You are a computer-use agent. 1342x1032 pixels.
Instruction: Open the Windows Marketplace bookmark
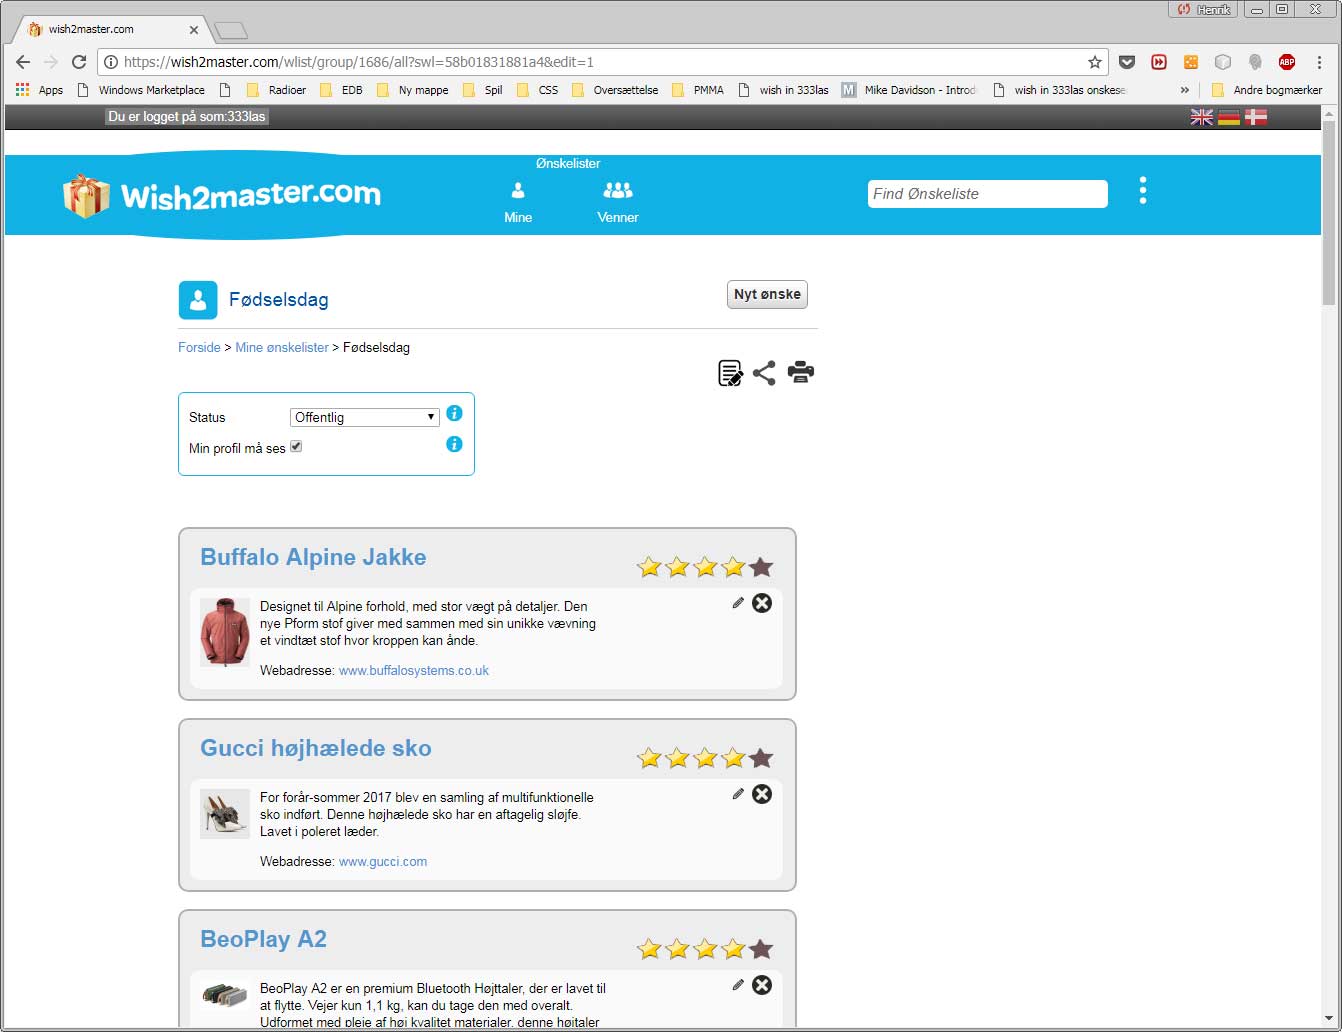(141, 90)
